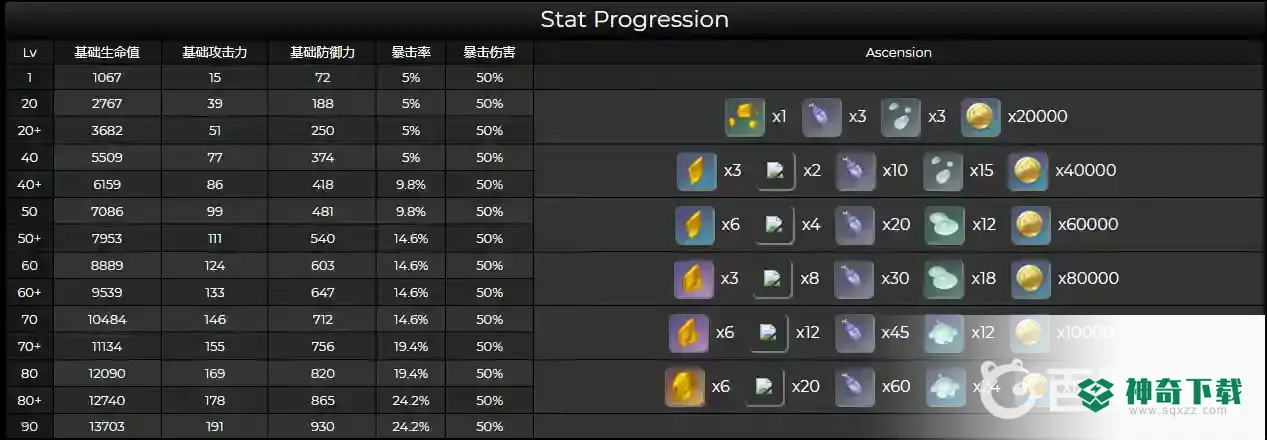1267x440 pixels.
Task: Select the gem chunk icon x3 row 60+
Action: pyautogui.click(x=693, y=279)
